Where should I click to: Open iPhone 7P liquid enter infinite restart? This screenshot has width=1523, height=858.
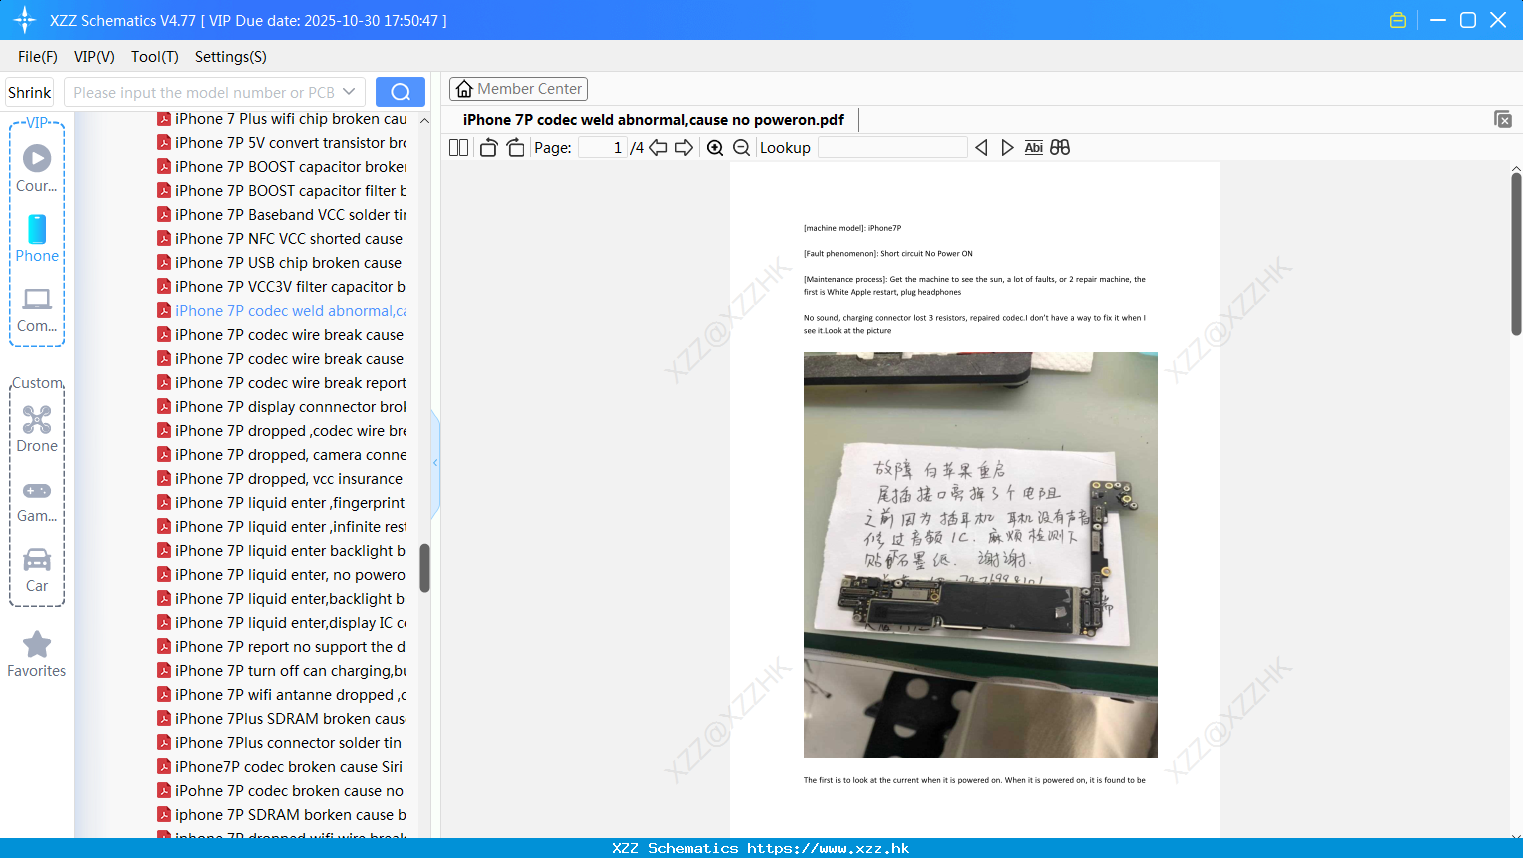click(283, 527)
